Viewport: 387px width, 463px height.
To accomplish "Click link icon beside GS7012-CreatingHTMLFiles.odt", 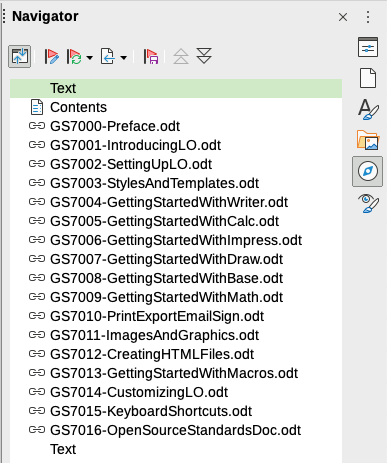I will tap(37, 354).
